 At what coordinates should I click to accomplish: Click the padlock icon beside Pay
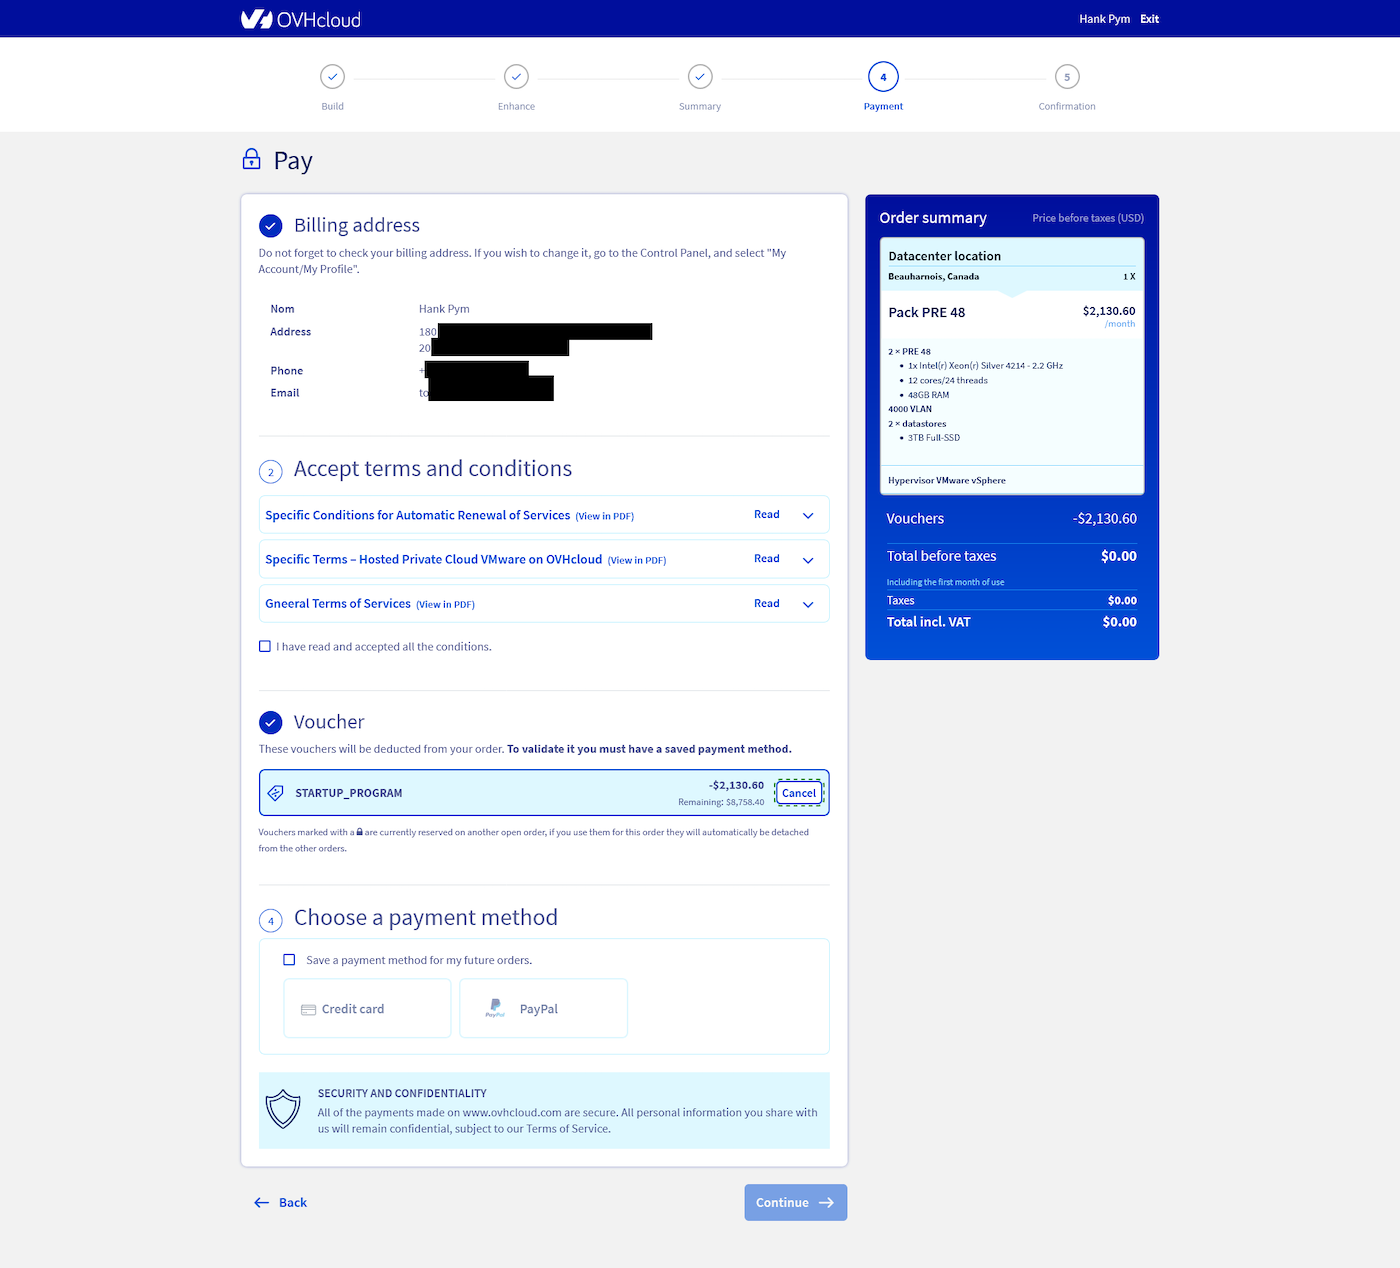[x=252, y=160]
